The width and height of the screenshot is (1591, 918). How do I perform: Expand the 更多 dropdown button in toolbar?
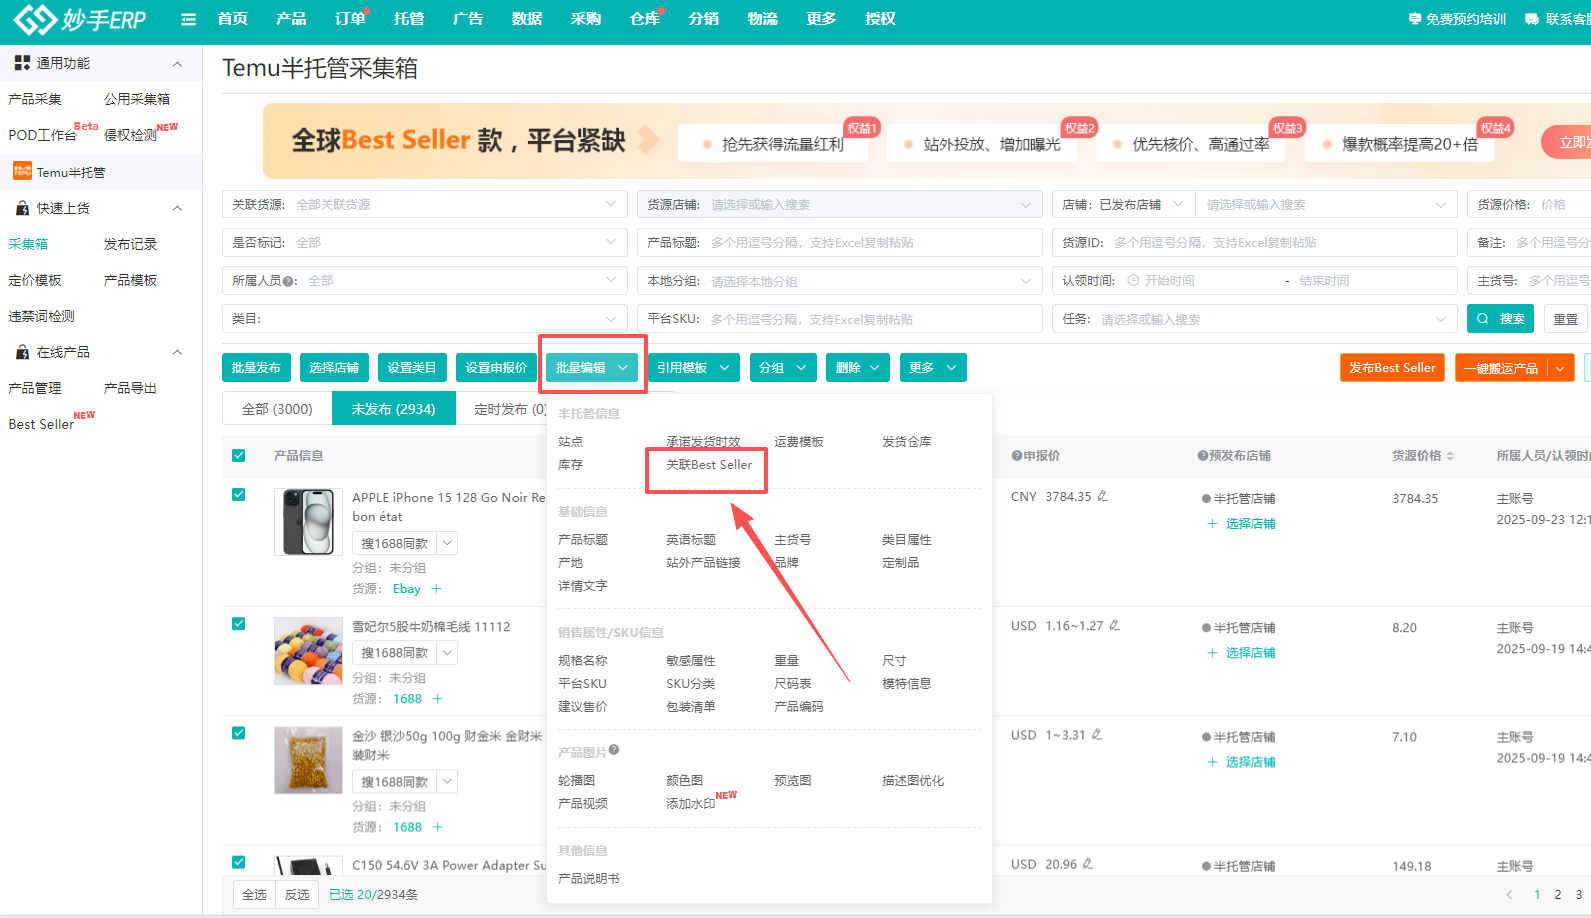pyautogui.click(x=933, y=368)
